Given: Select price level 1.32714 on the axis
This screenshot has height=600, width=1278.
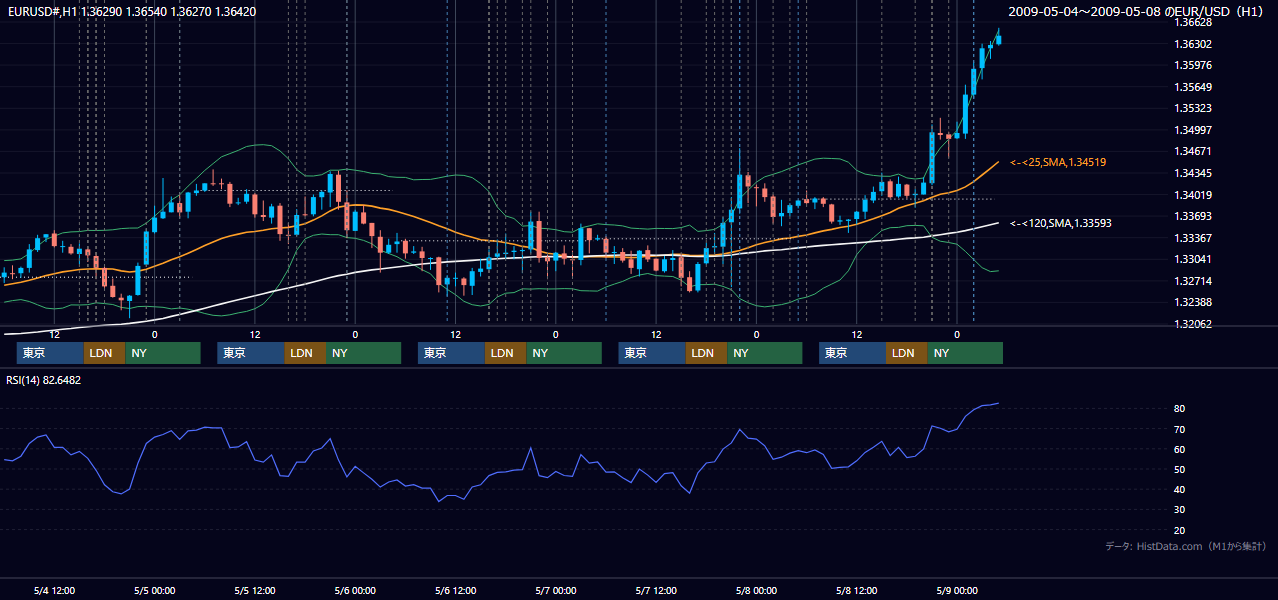Looking at the screenshot, I should click(1193, 281).
